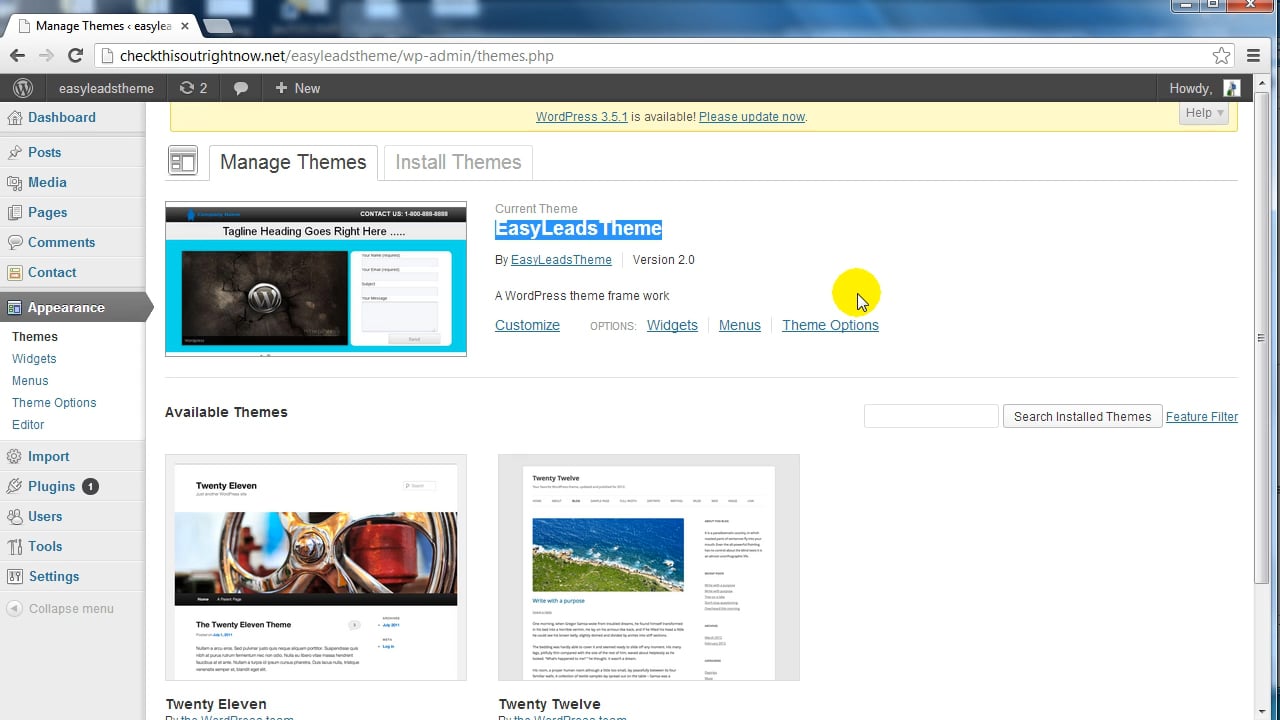The width and height of the screenshot is (1280, 720).
Task: Go back with the browser back arrow
Action: coord(17,56)
